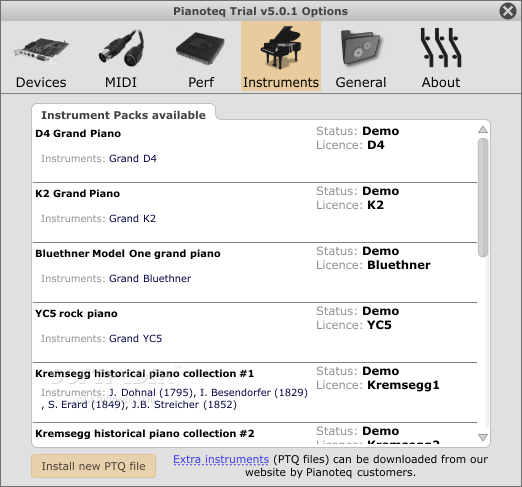Click the instrument list scrollbar thumb
Image resolution: width=522 pixels, height=487 pixels.
click(x=483, y=197)
